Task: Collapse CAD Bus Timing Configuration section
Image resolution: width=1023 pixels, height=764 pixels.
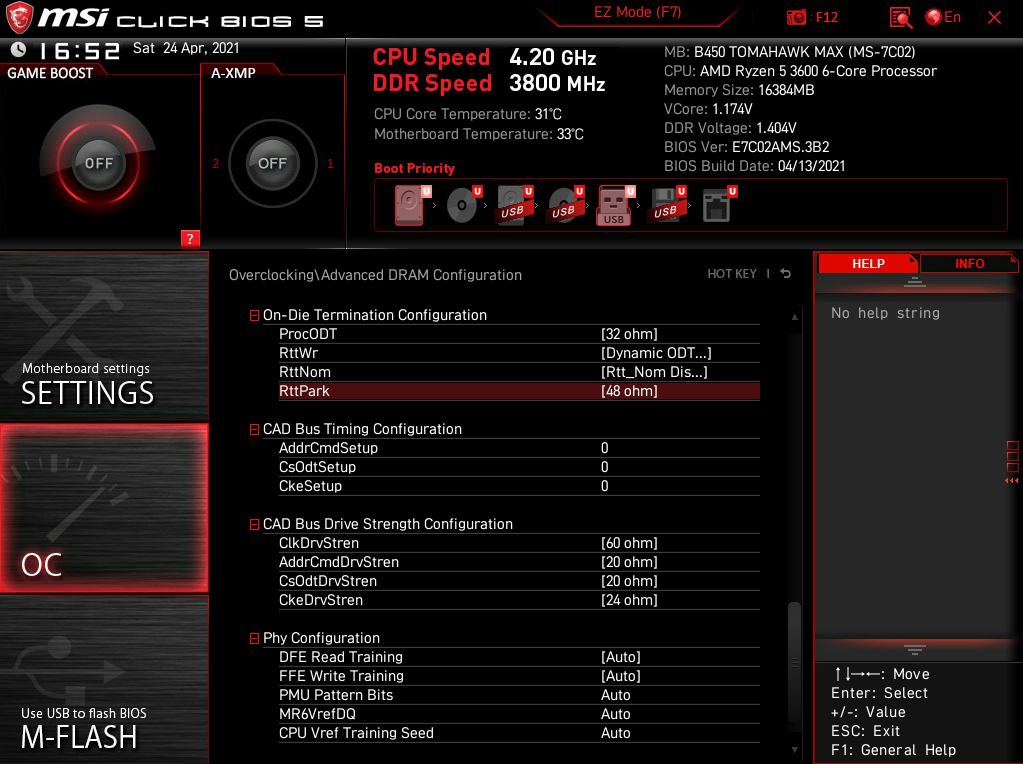Action: [x=254, y=429]
